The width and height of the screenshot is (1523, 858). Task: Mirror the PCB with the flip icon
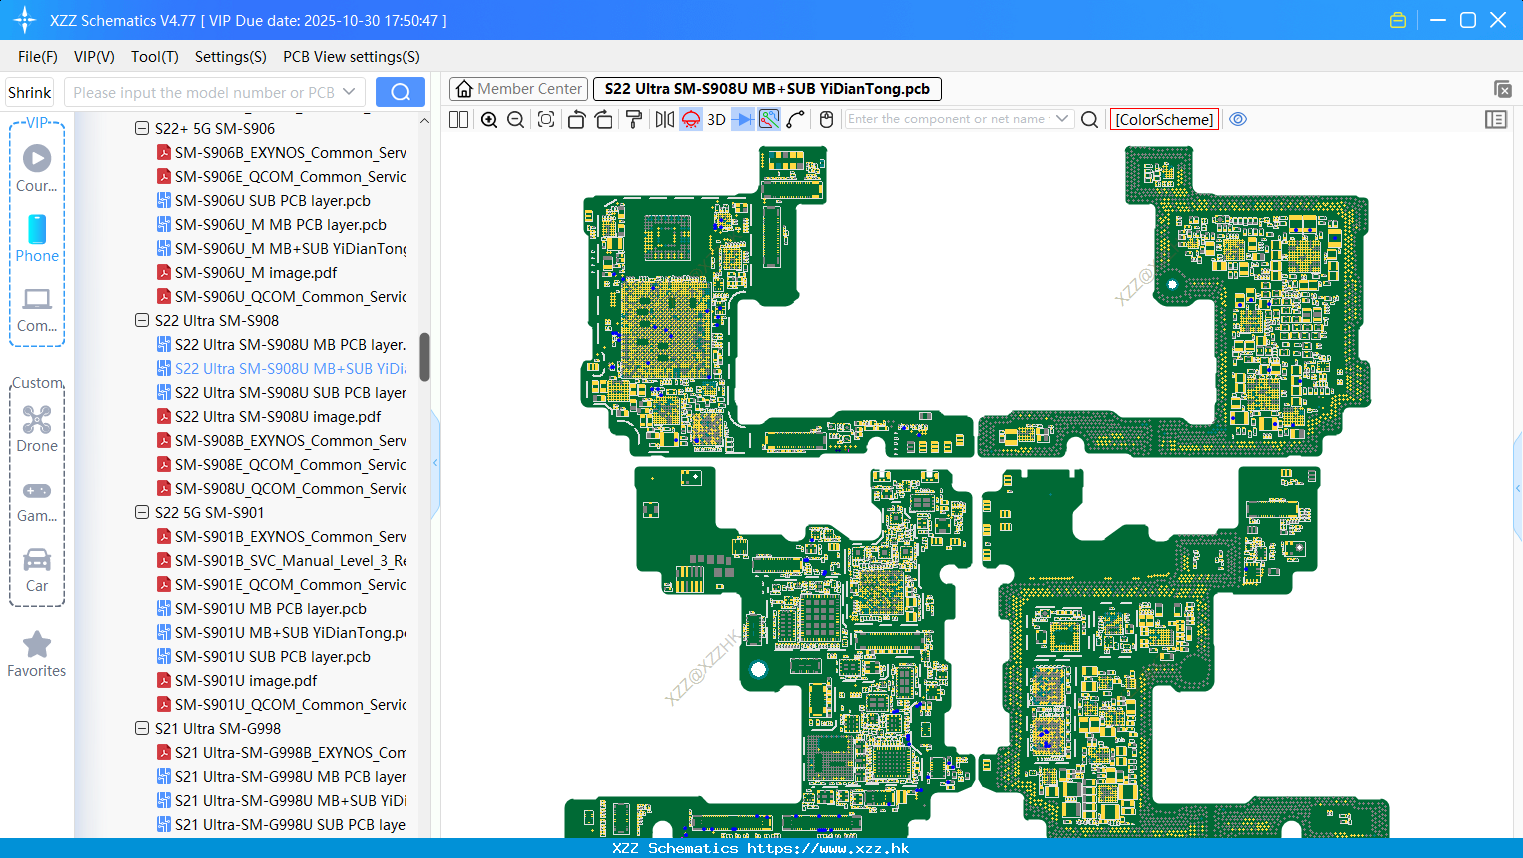point(665,119)
